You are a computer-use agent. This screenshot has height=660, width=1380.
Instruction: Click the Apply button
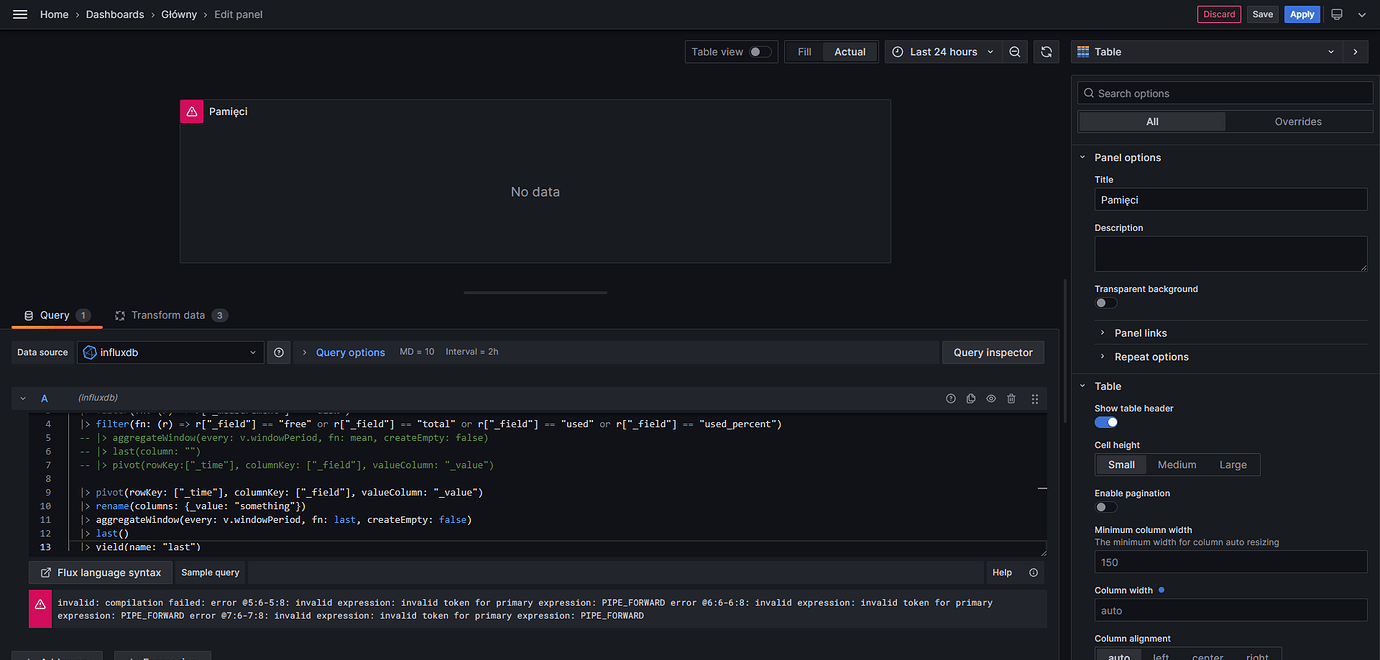1302,15
